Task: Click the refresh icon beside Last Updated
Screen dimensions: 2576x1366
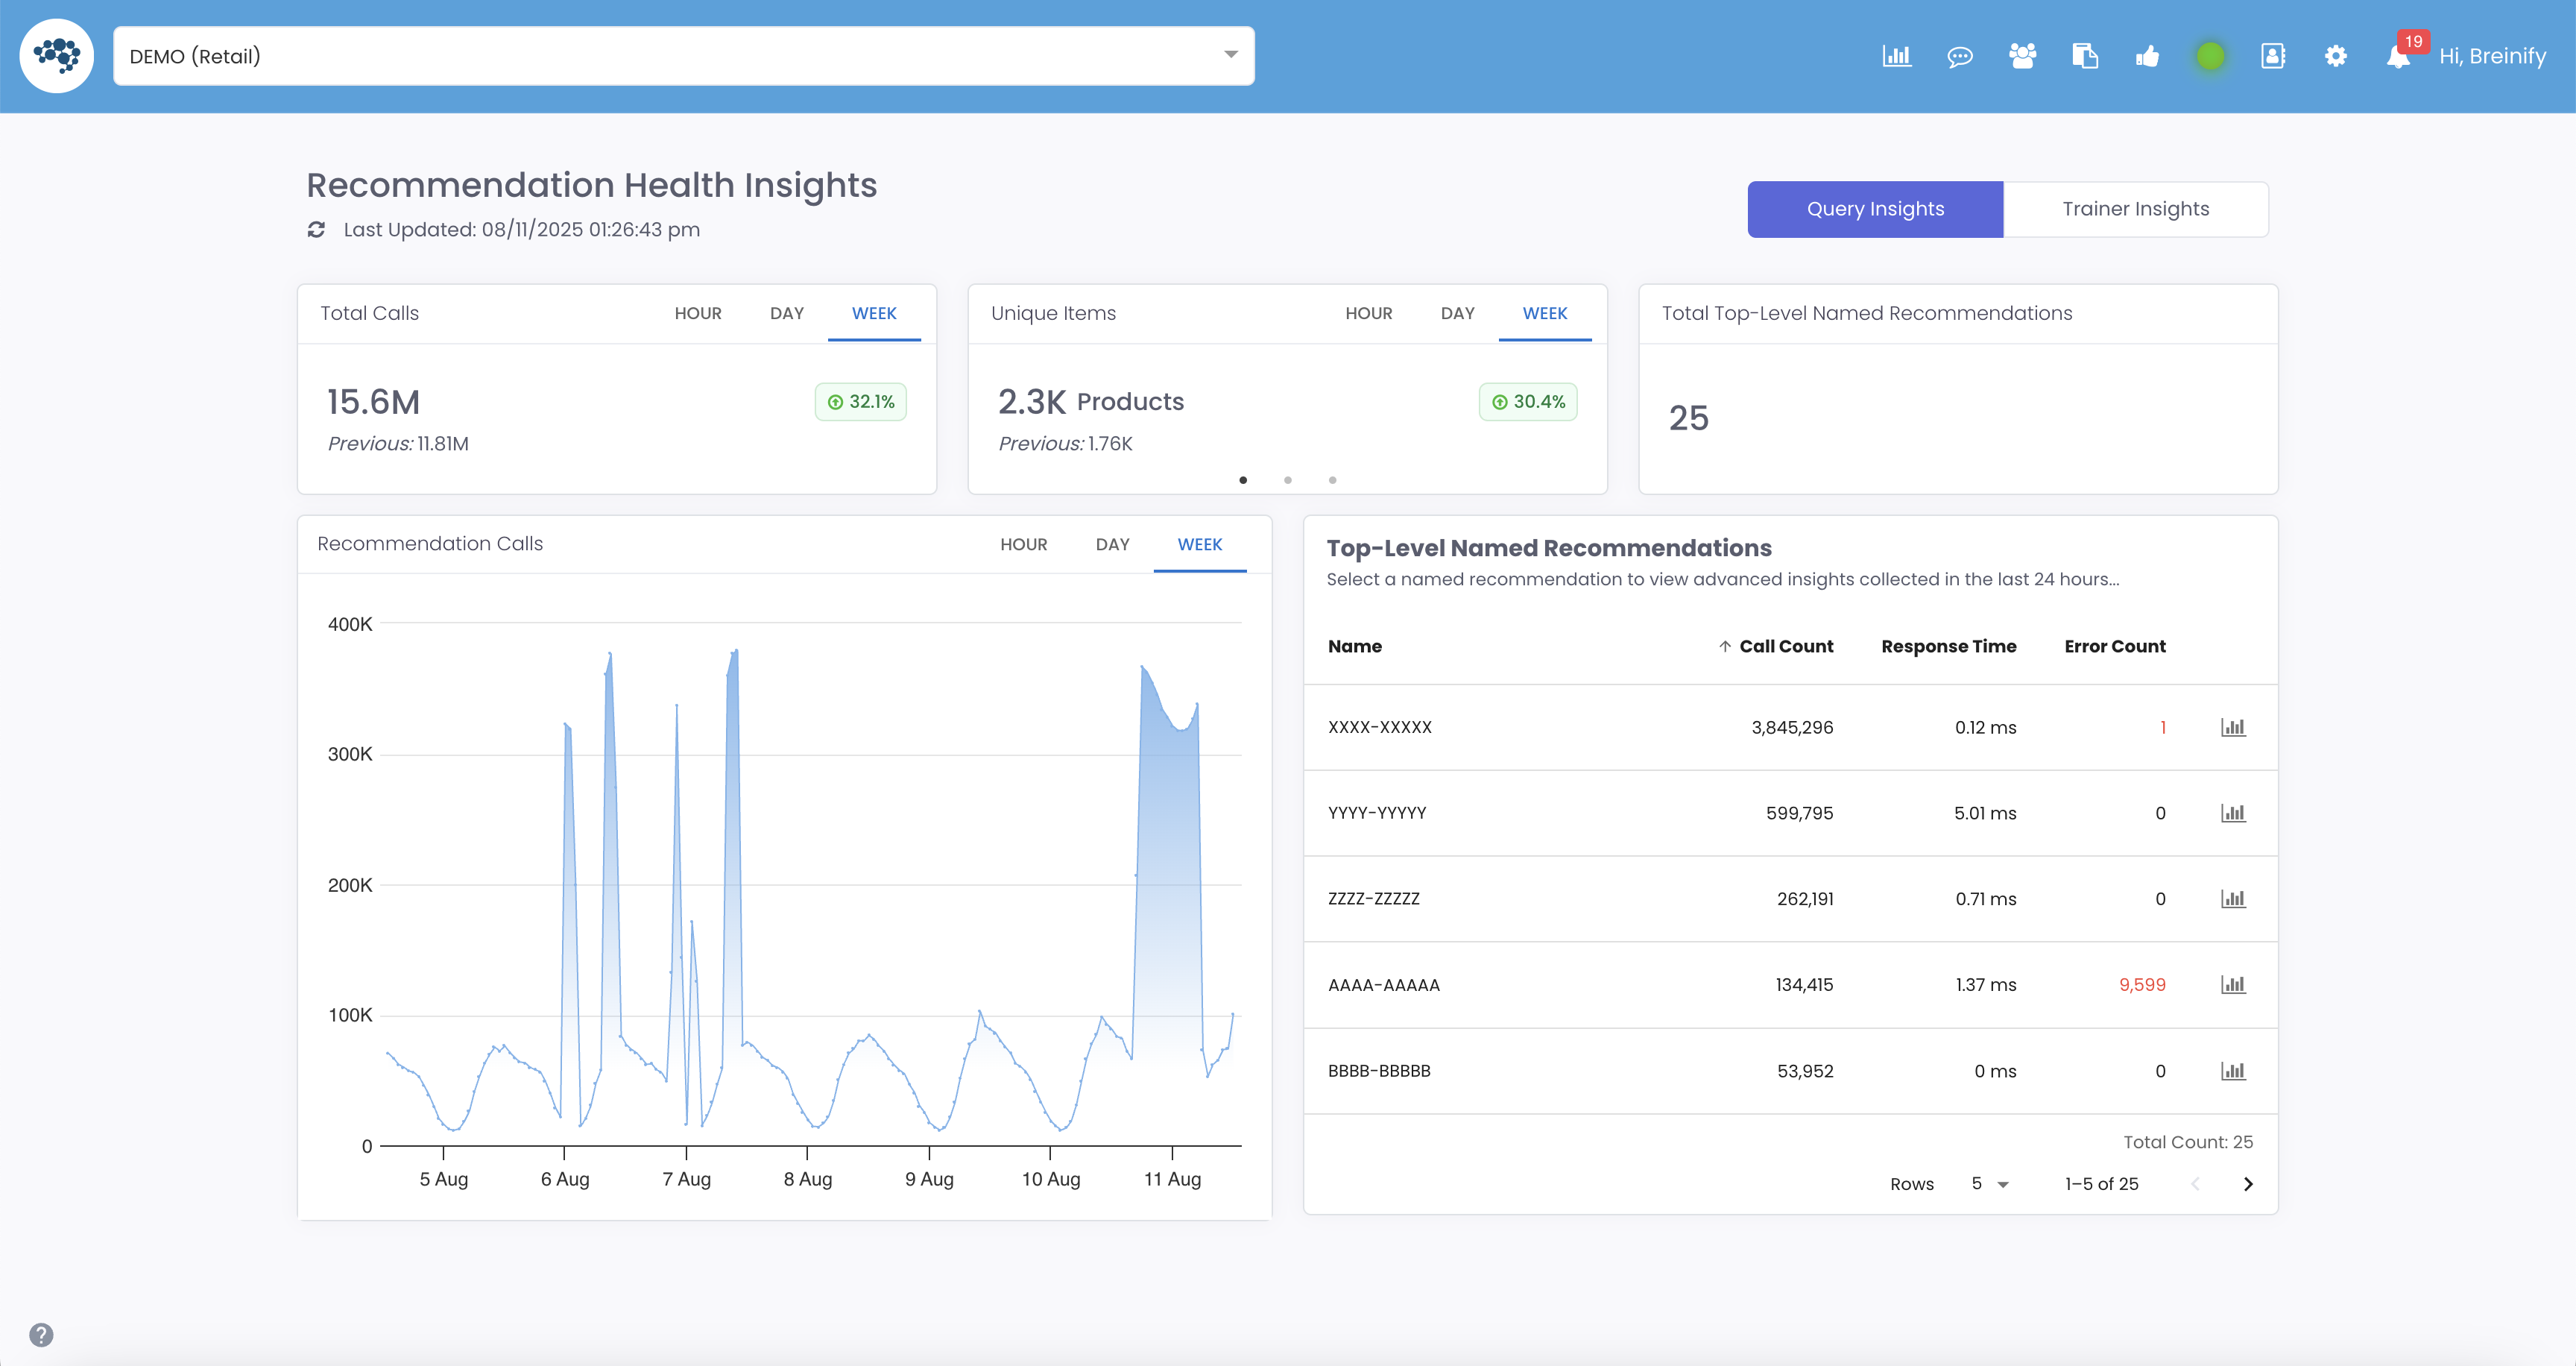Action: click(x=316, y=229)
